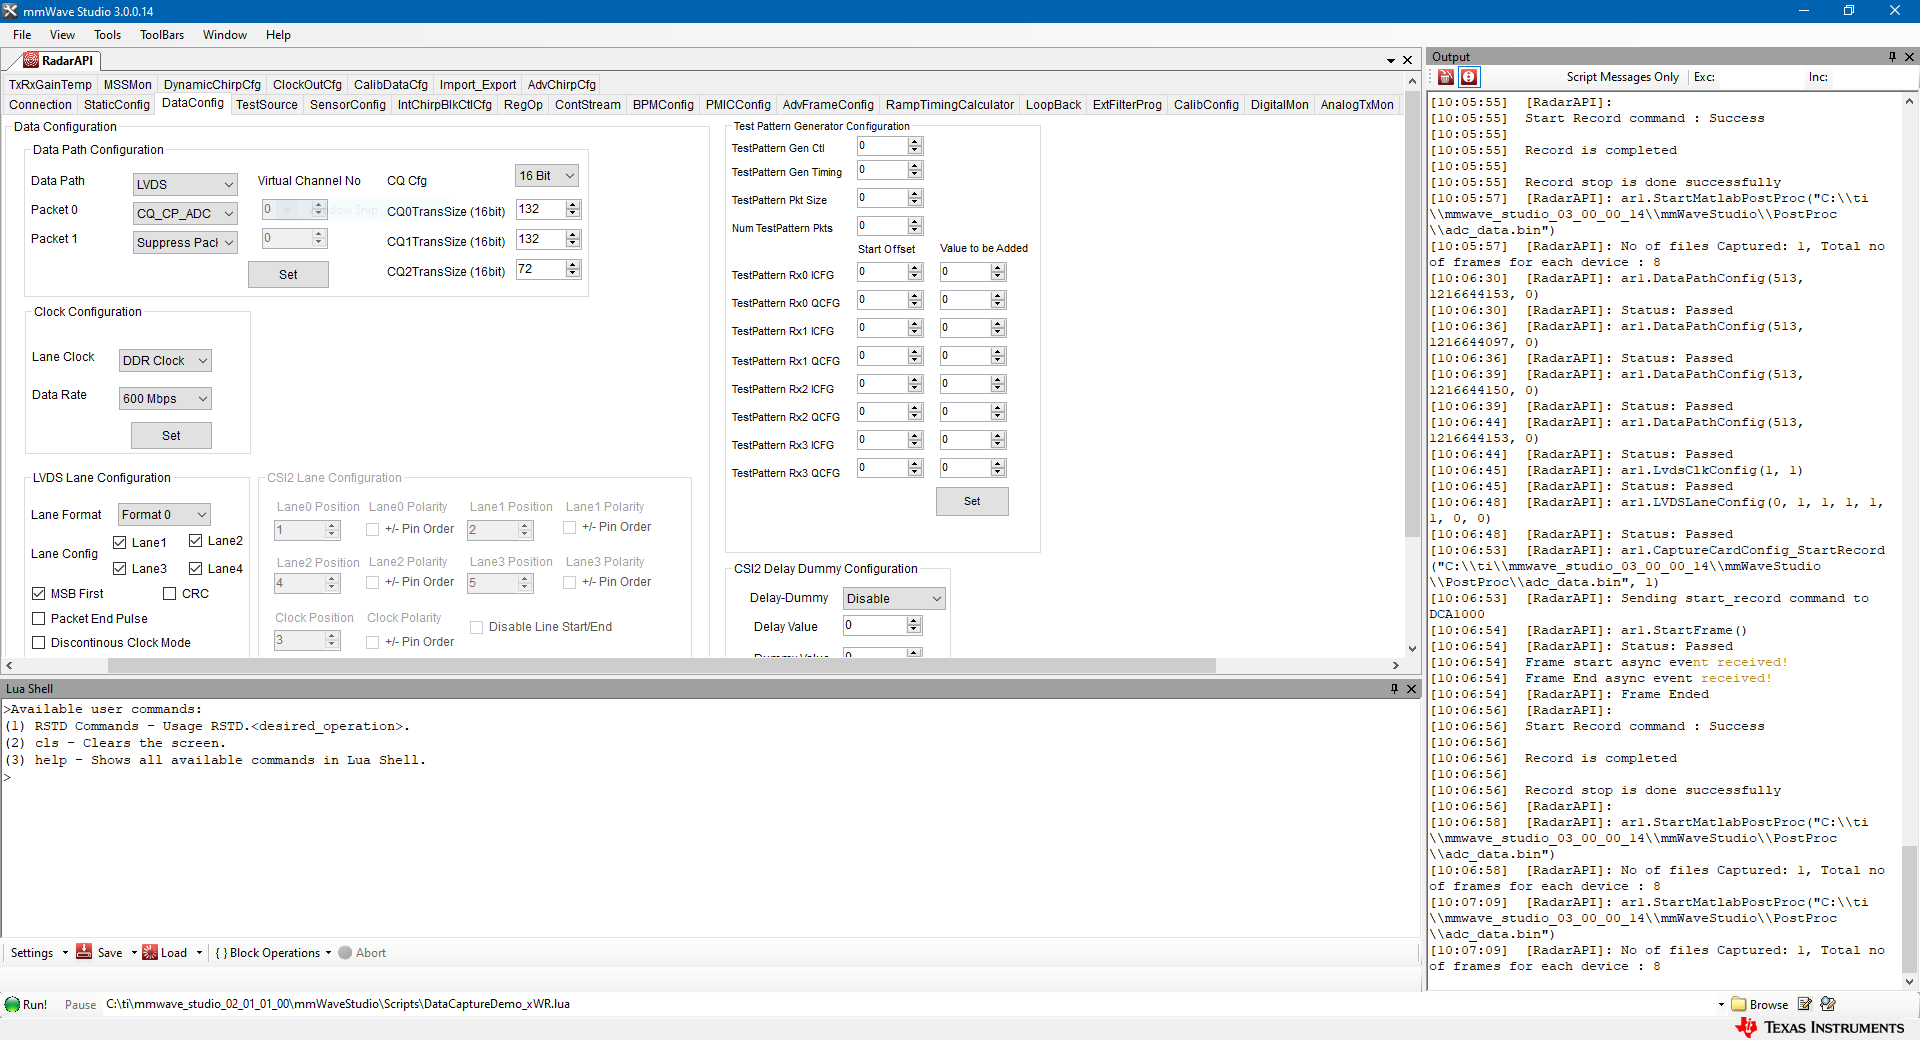Clear the Output log with trash icon

click(x=1446, y=77)
